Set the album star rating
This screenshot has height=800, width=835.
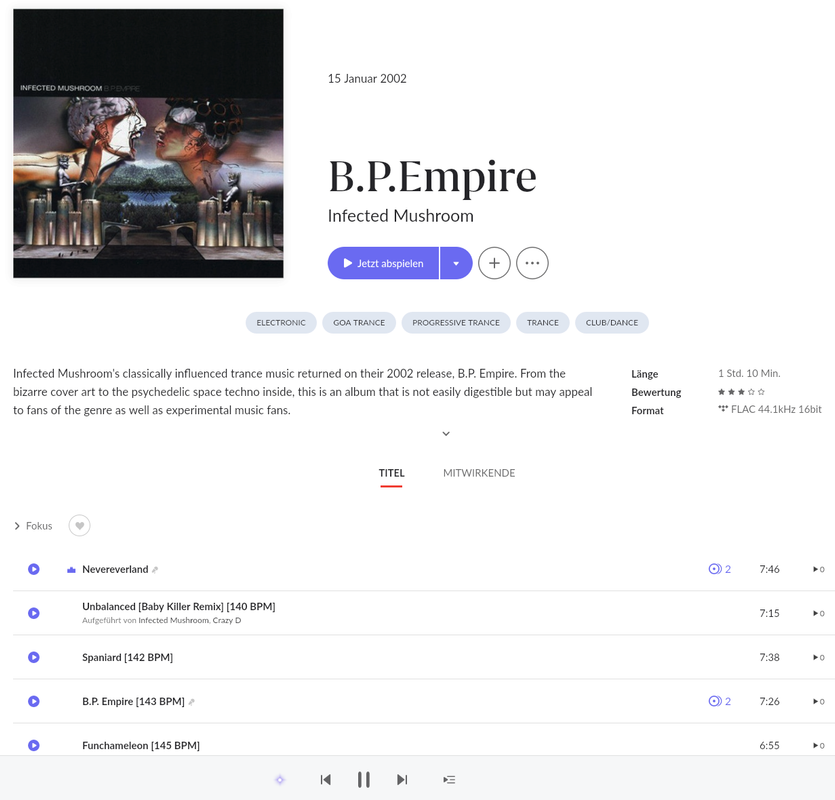(x=741, y=392)
